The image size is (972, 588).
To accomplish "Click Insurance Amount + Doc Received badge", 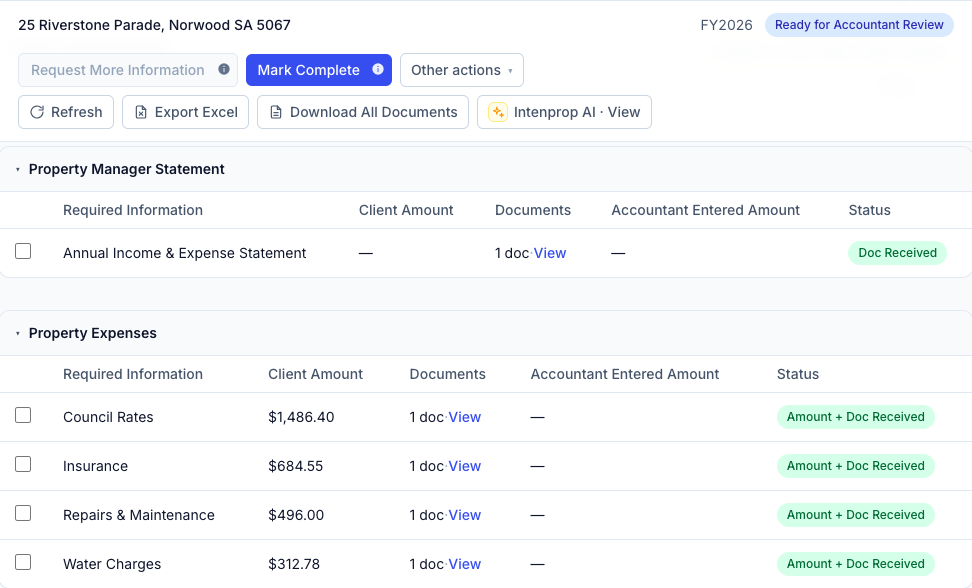I will [855, 466].
